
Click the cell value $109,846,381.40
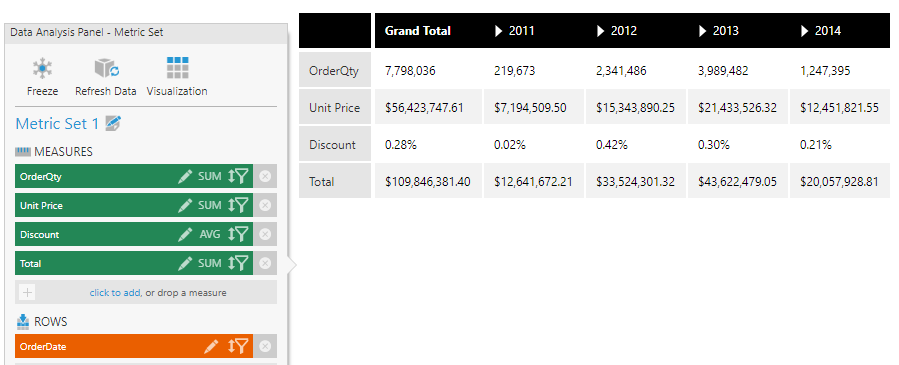coord(428,182)
